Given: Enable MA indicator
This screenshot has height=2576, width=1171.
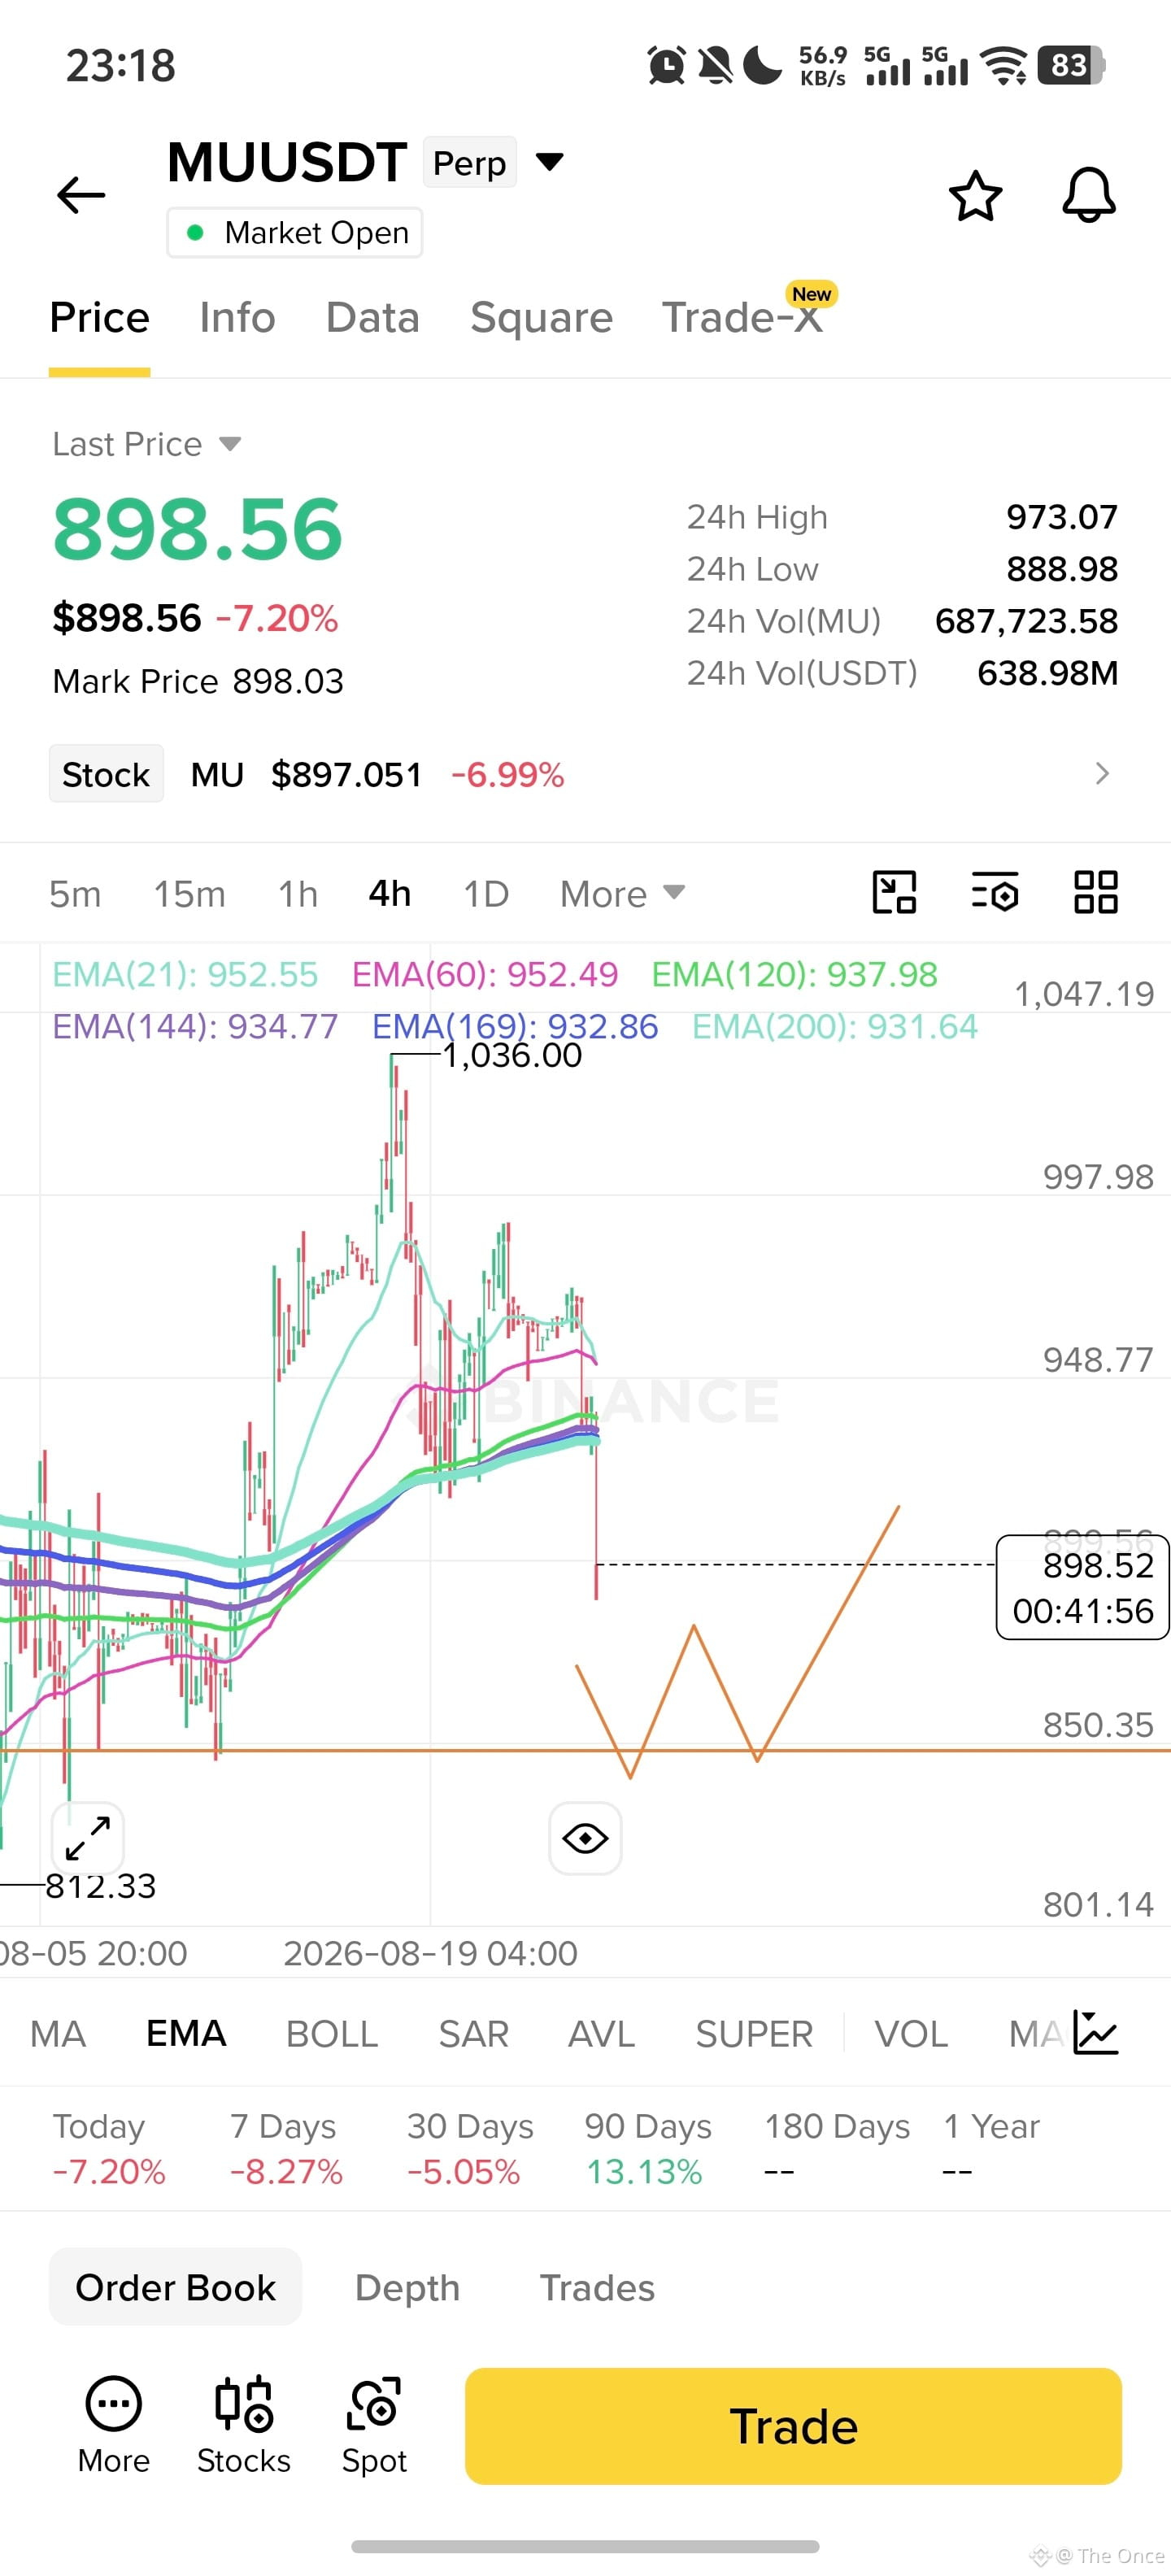Looking at the screenshot, I should point(58,2033).
